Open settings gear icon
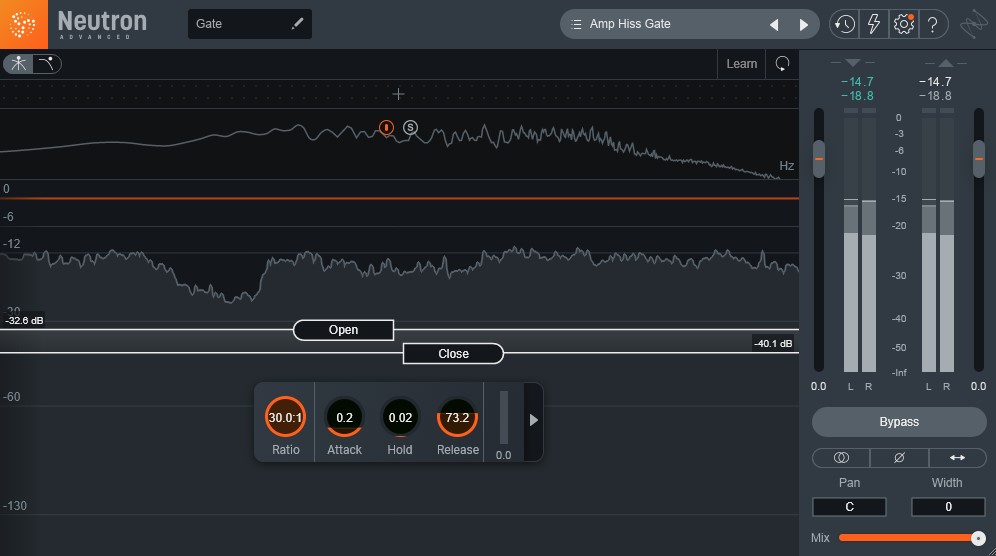The width and height of the screenshot is (996, 556). pos(903,24)
